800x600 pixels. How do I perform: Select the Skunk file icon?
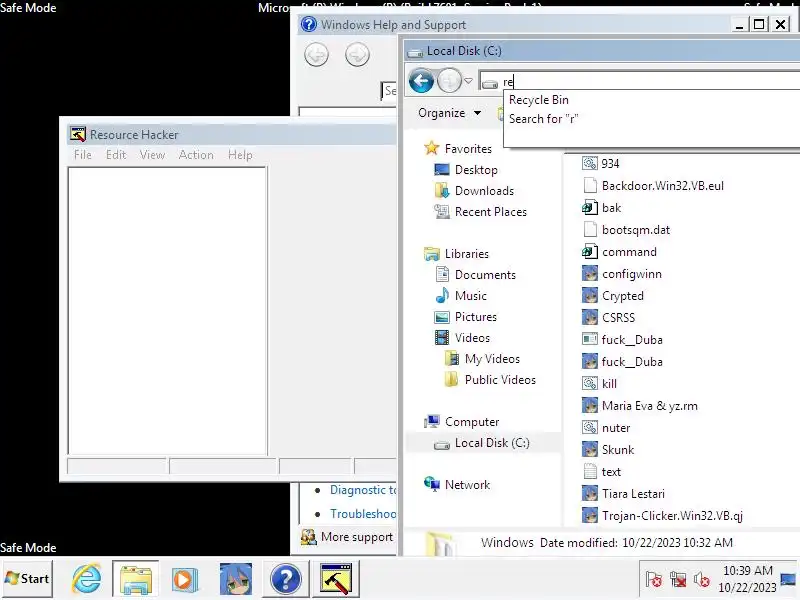(x=590, y=449)
